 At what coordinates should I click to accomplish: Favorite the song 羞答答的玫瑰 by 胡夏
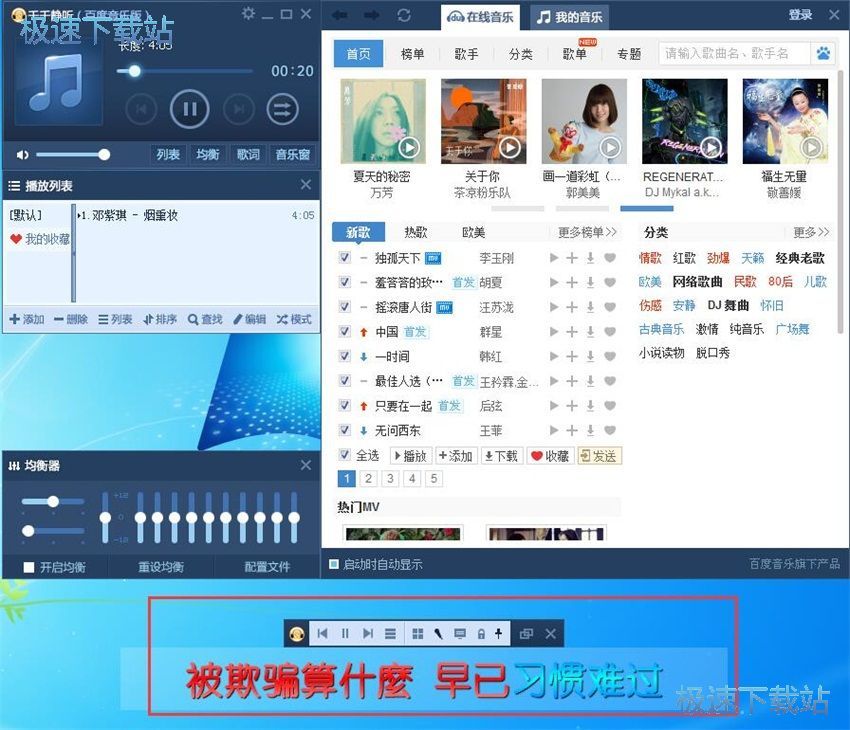(x=610, y=282)
